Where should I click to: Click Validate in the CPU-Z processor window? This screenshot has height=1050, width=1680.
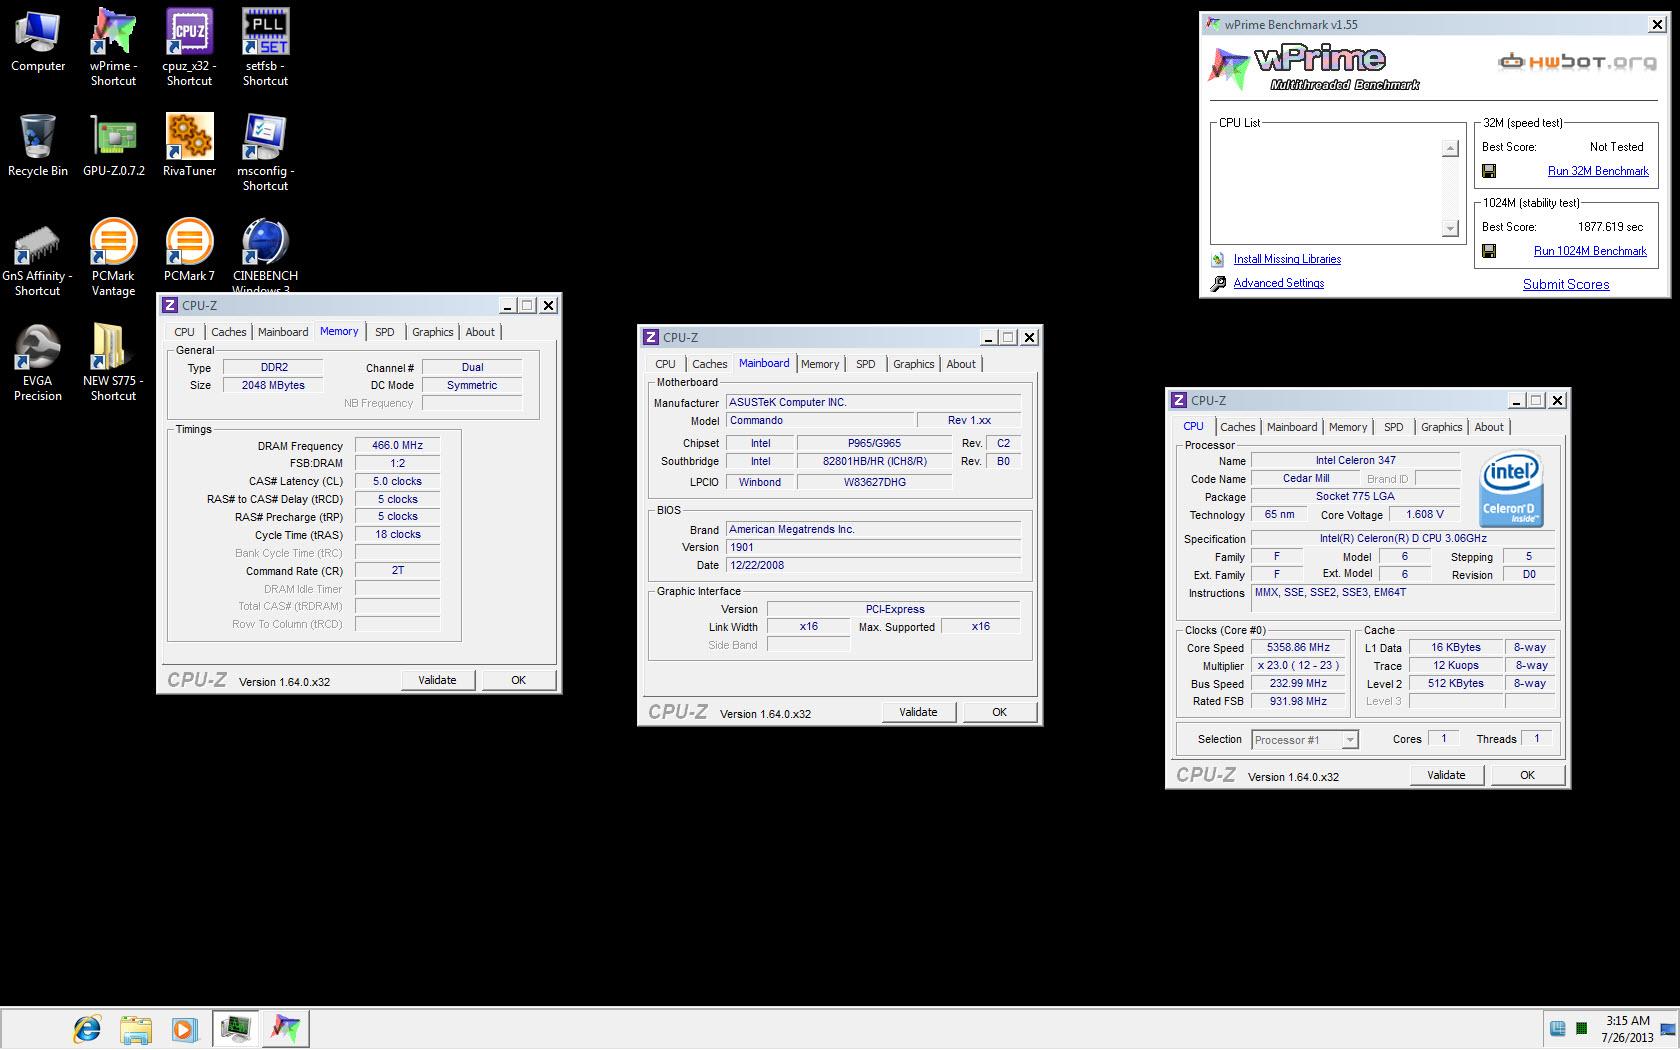1446,775
